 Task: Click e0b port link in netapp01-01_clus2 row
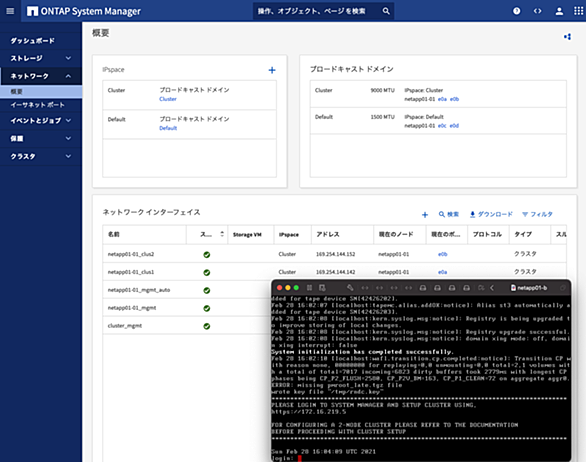coord(442,254)
